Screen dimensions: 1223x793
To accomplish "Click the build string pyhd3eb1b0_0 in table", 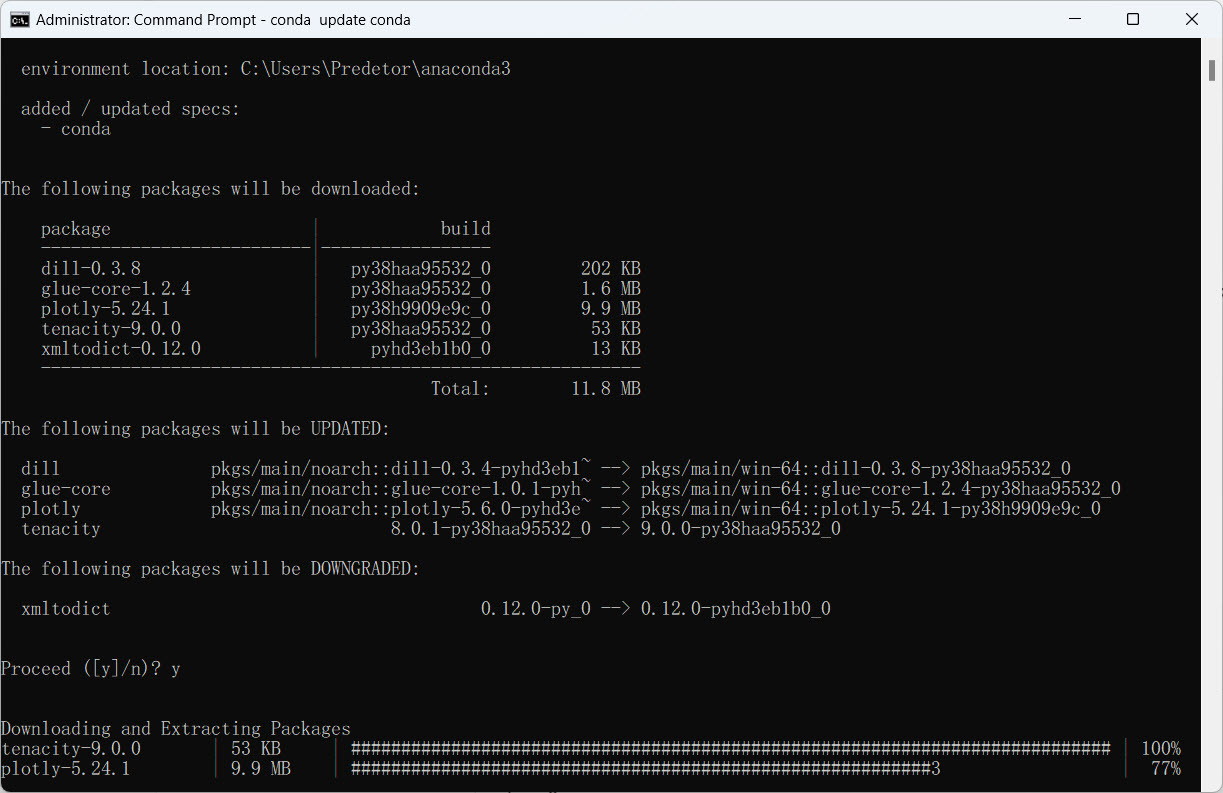I will (431, 349).
